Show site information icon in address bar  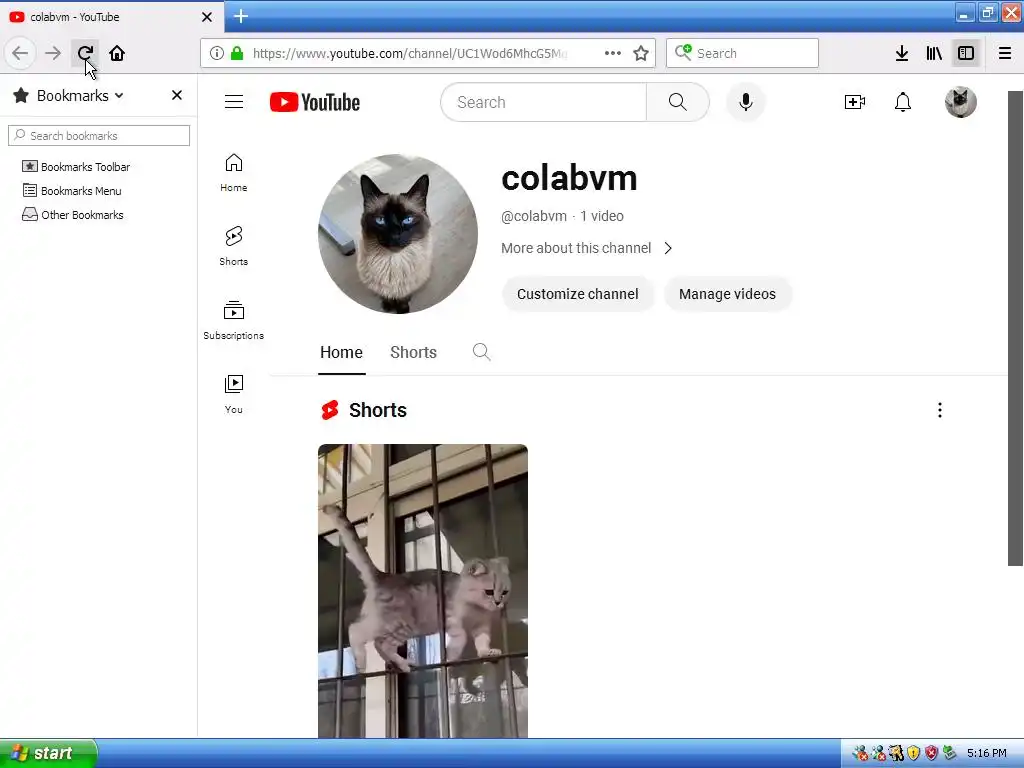[217, 53]
